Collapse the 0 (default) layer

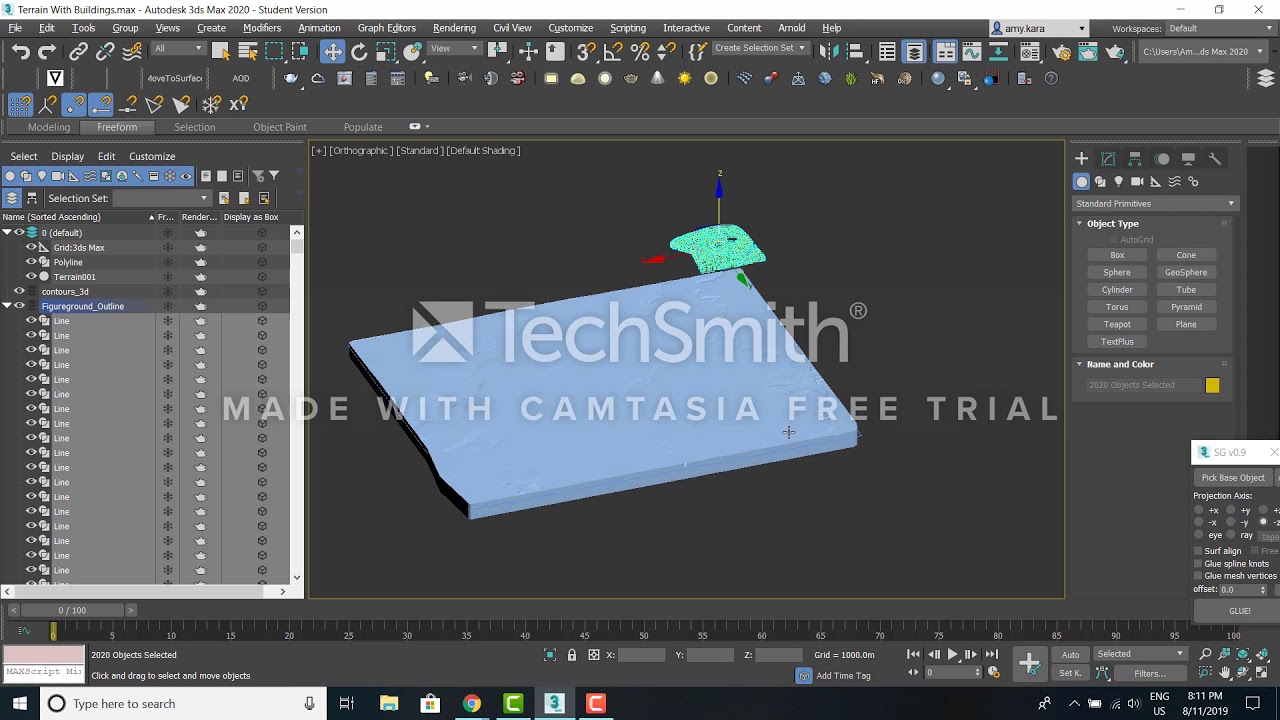pyautogui.click(x=7, y=233)
